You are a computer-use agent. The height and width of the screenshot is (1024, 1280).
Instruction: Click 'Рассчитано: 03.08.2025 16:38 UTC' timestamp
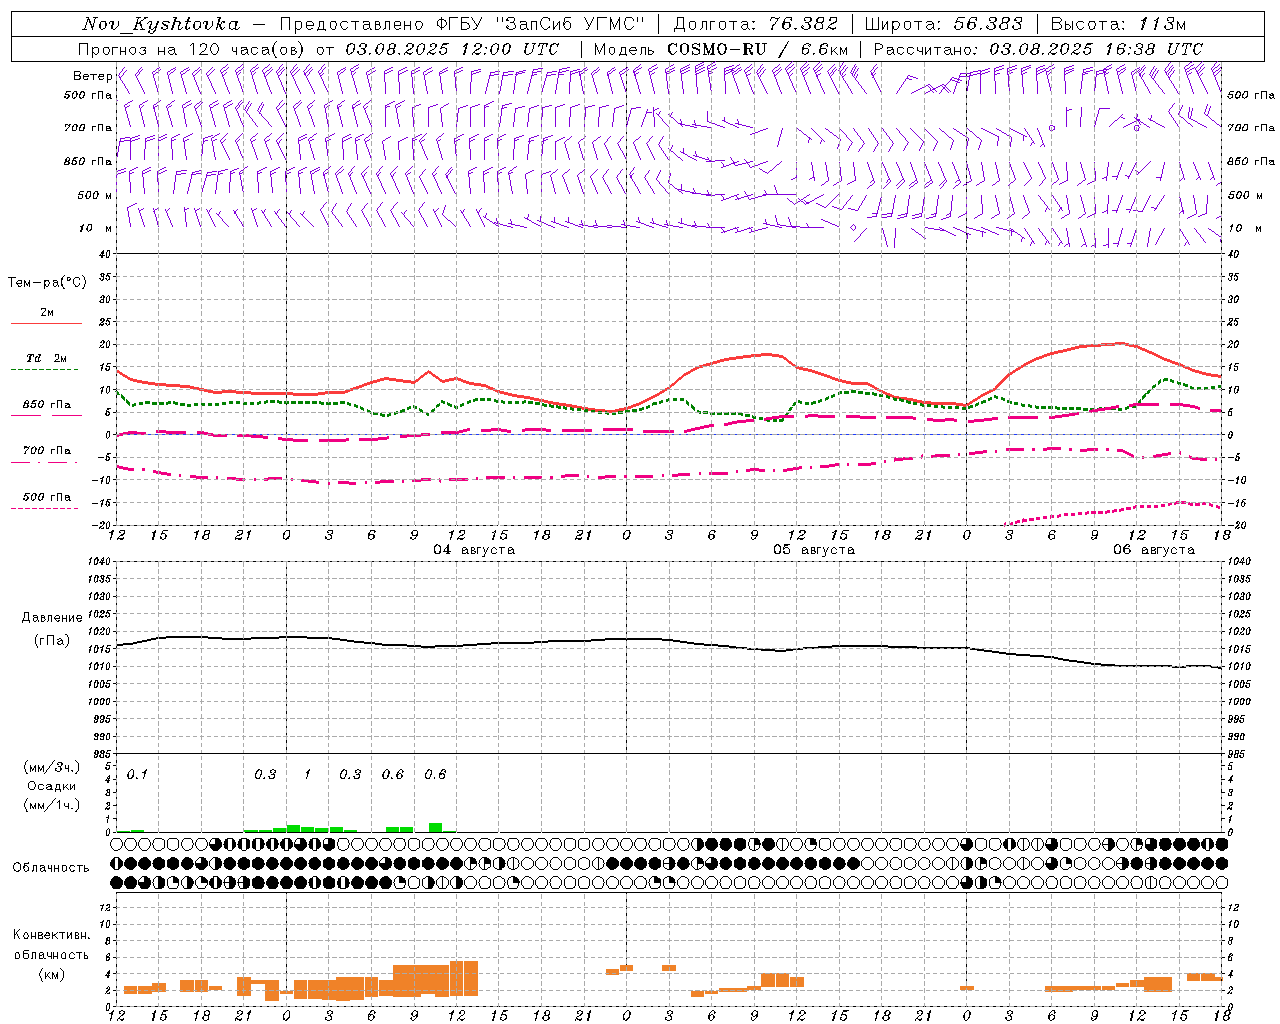pos(1038,49)
